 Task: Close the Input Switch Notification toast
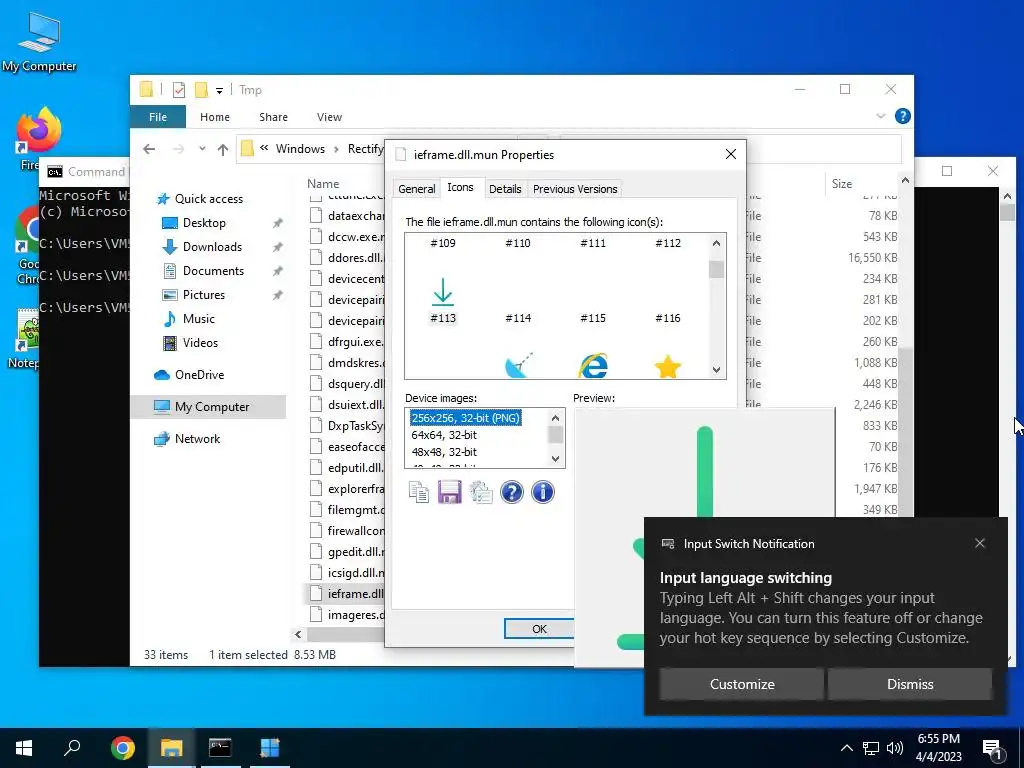click(980, 543)
